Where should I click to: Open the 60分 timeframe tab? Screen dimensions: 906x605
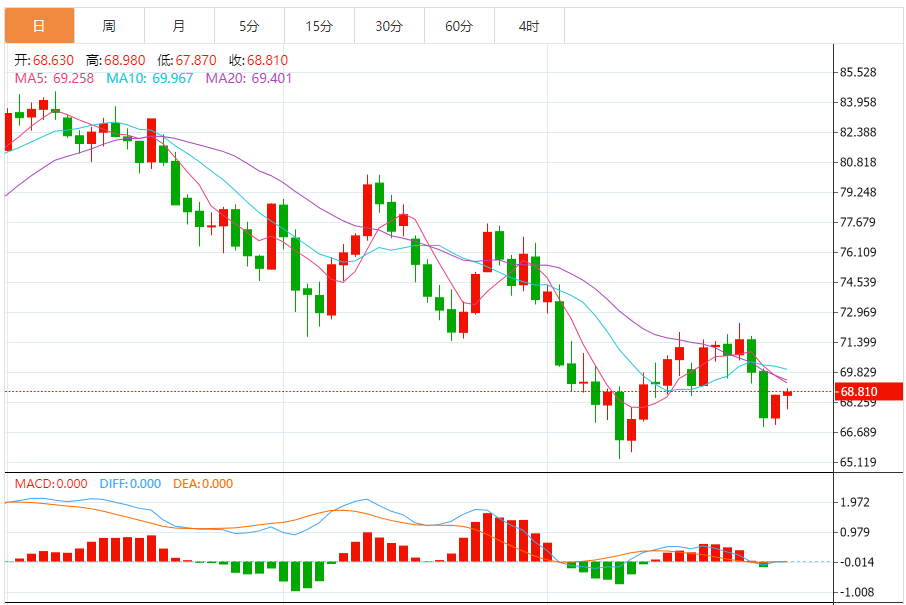(459, 25)
